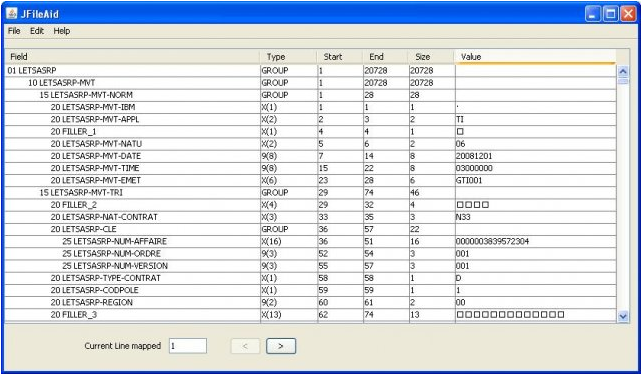Click the vertical scrollbar thumb

pos(623,81)
